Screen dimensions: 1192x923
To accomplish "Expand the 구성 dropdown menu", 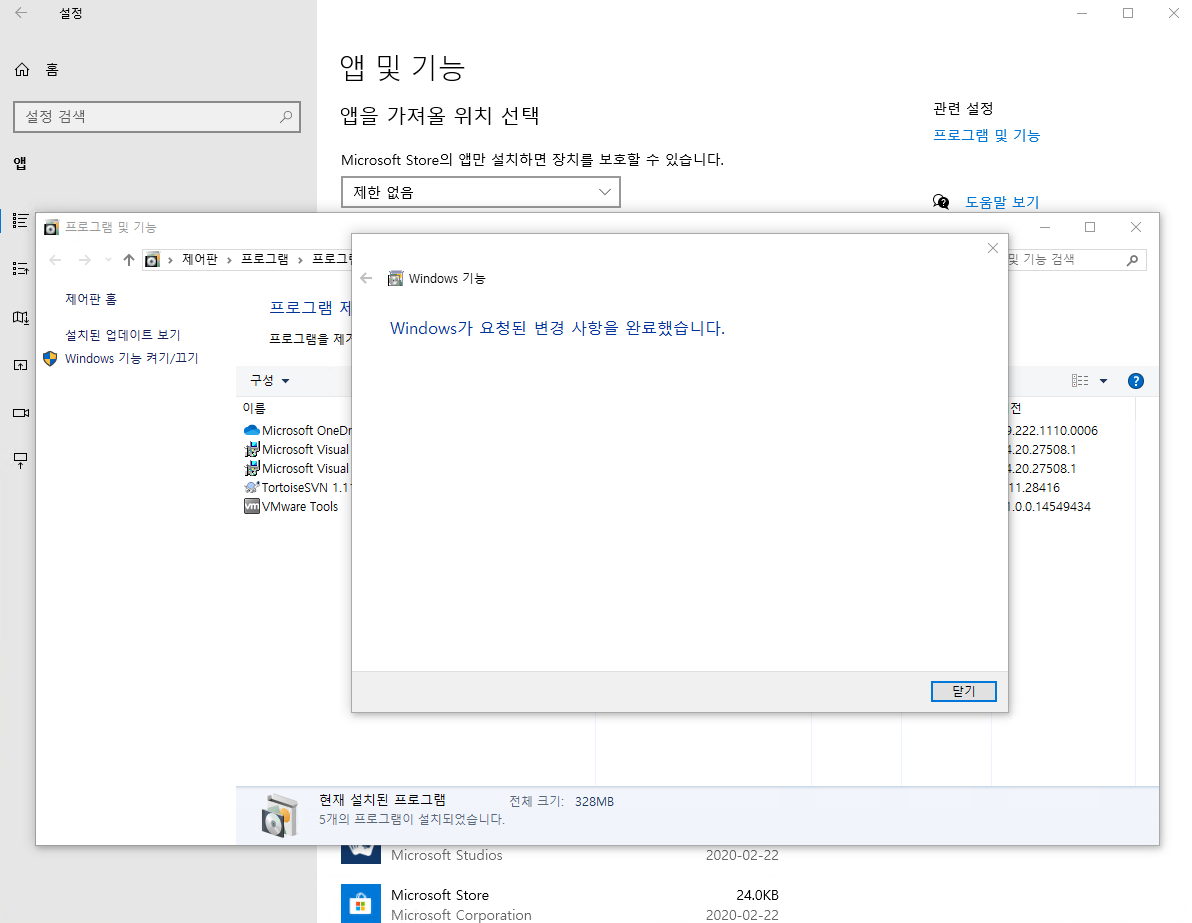I will (270, 380).
